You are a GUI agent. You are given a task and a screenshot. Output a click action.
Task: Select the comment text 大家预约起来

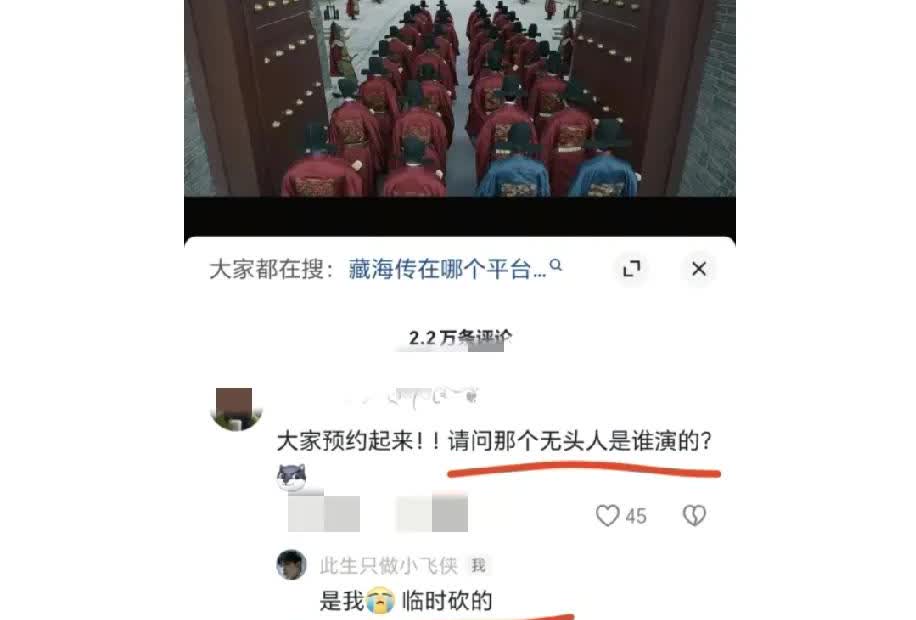tap(346, 441)
